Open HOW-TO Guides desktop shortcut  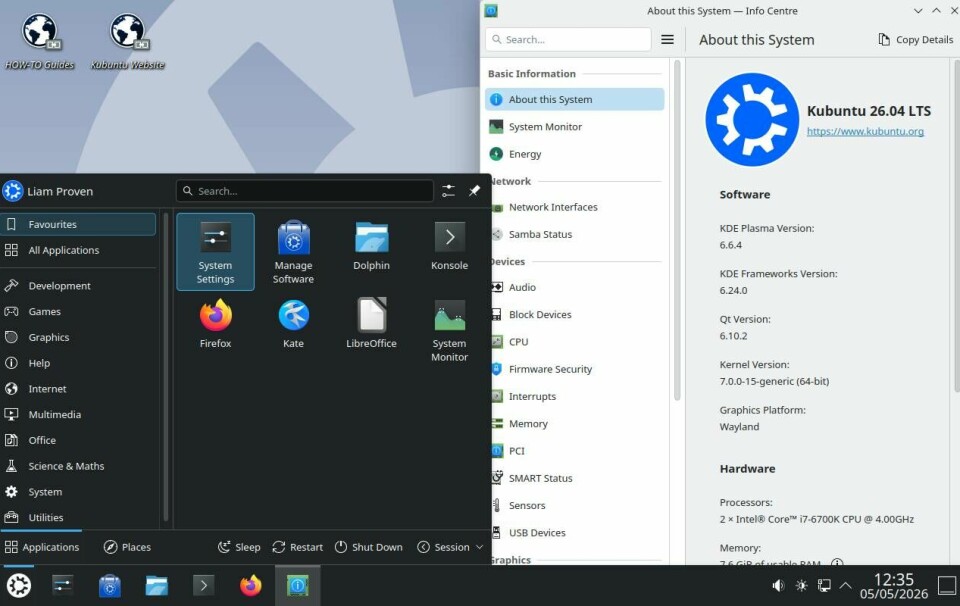click(x=40, y=40)
